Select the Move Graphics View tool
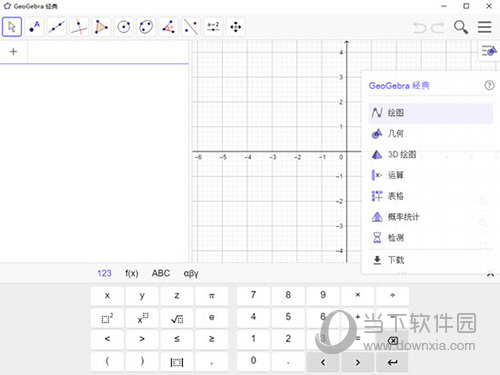This screenshot has height=375, width=500. [236, 27]
